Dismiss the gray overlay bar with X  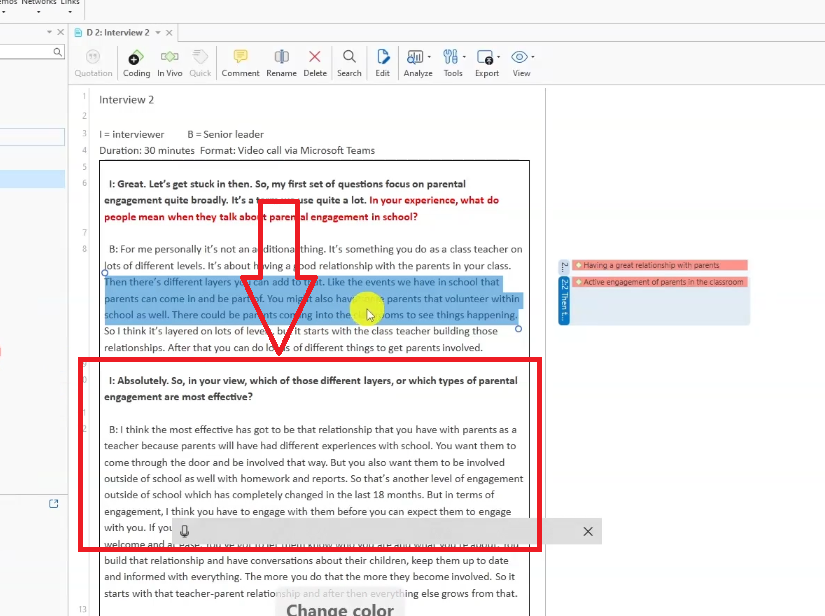coord(588,532)
